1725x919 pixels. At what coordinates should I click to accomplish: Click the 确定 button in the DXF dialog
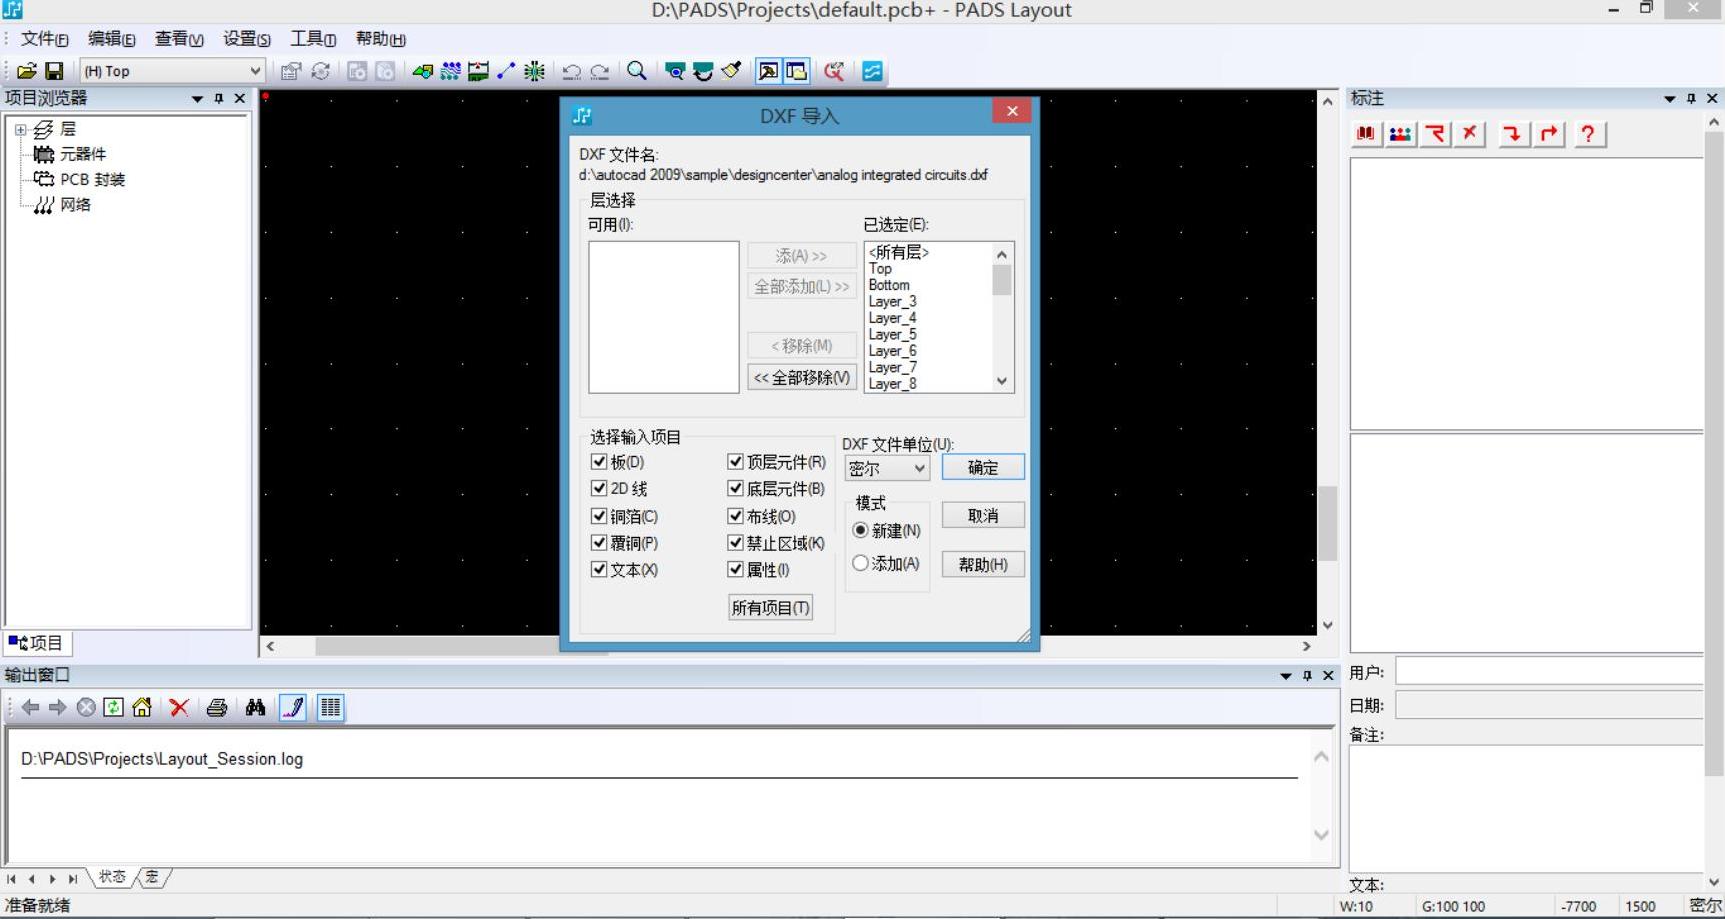pos(983,467)
